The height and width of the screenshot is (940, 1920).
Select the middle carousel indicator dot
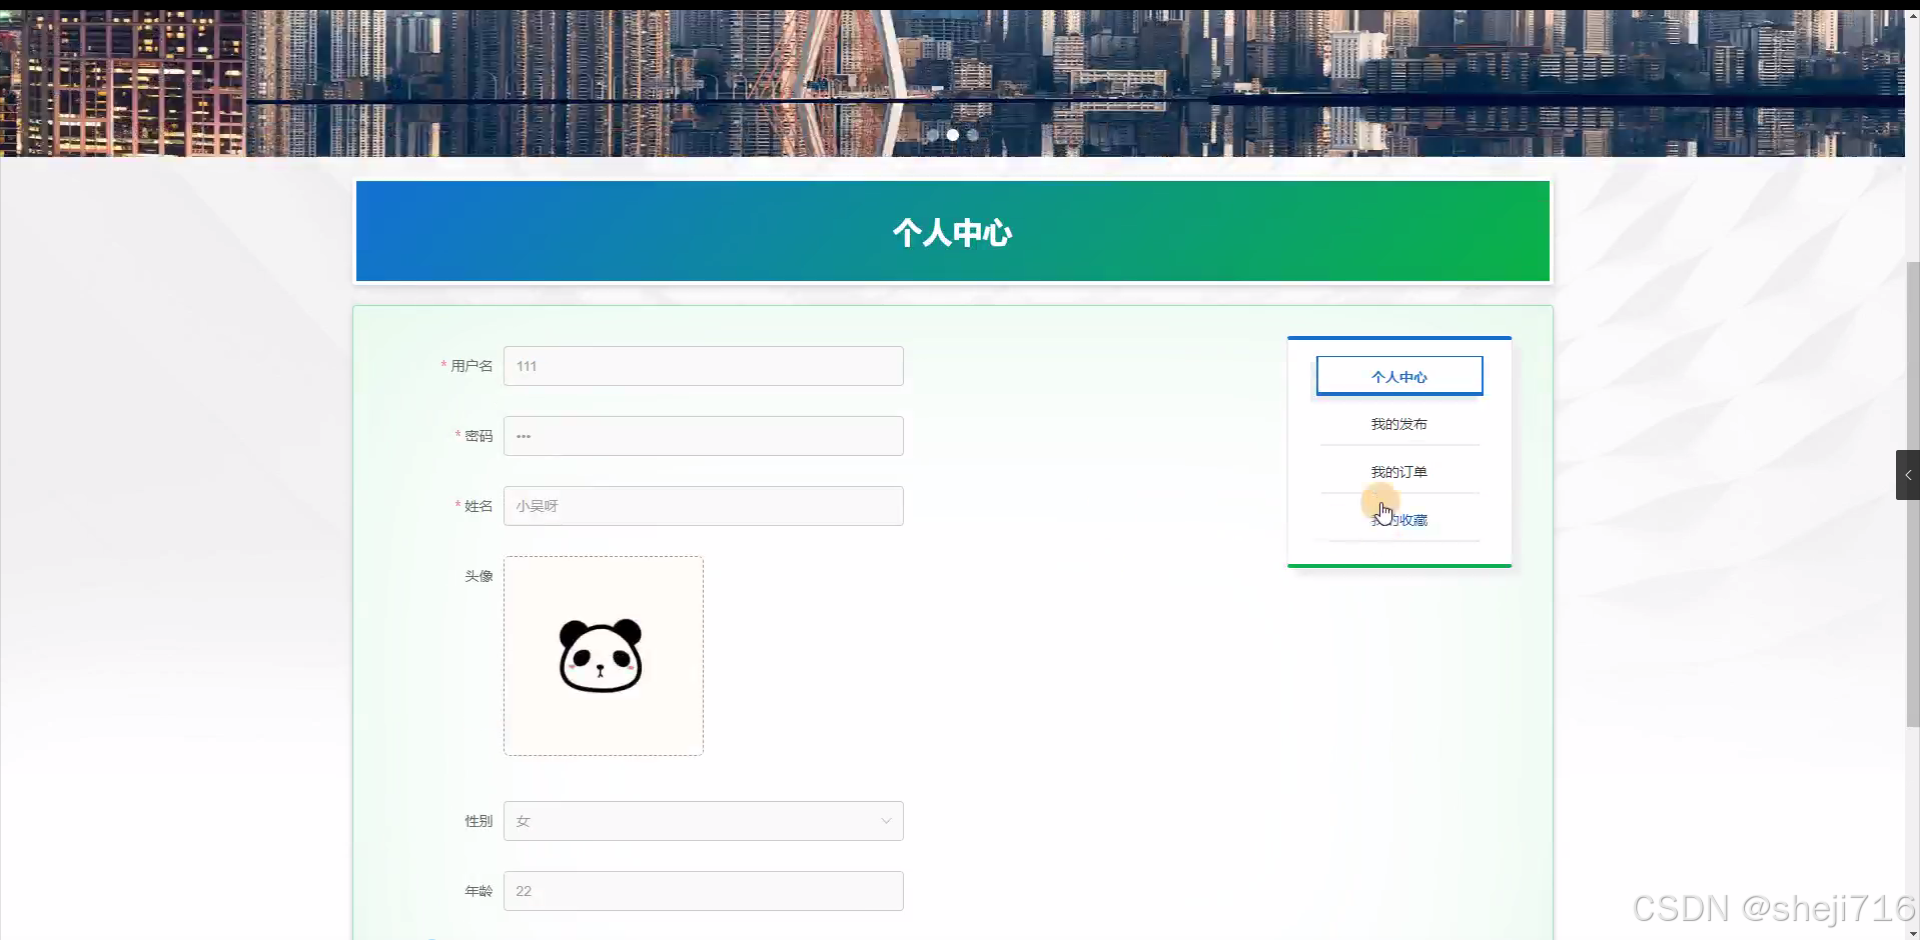[952, 135]
